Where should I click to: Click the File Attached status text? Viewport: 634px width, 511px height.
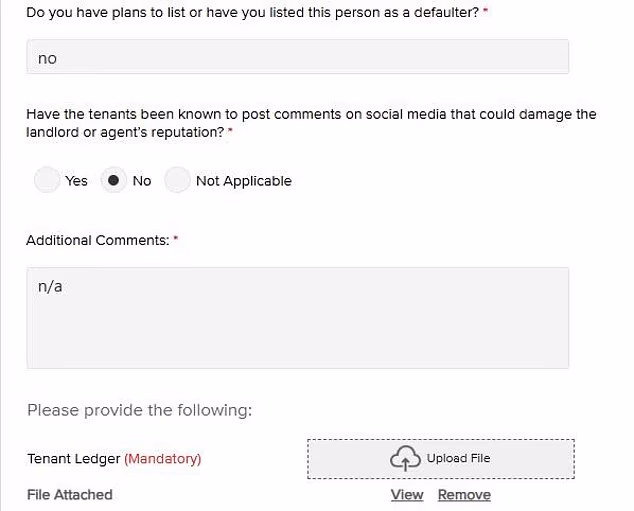69,495
